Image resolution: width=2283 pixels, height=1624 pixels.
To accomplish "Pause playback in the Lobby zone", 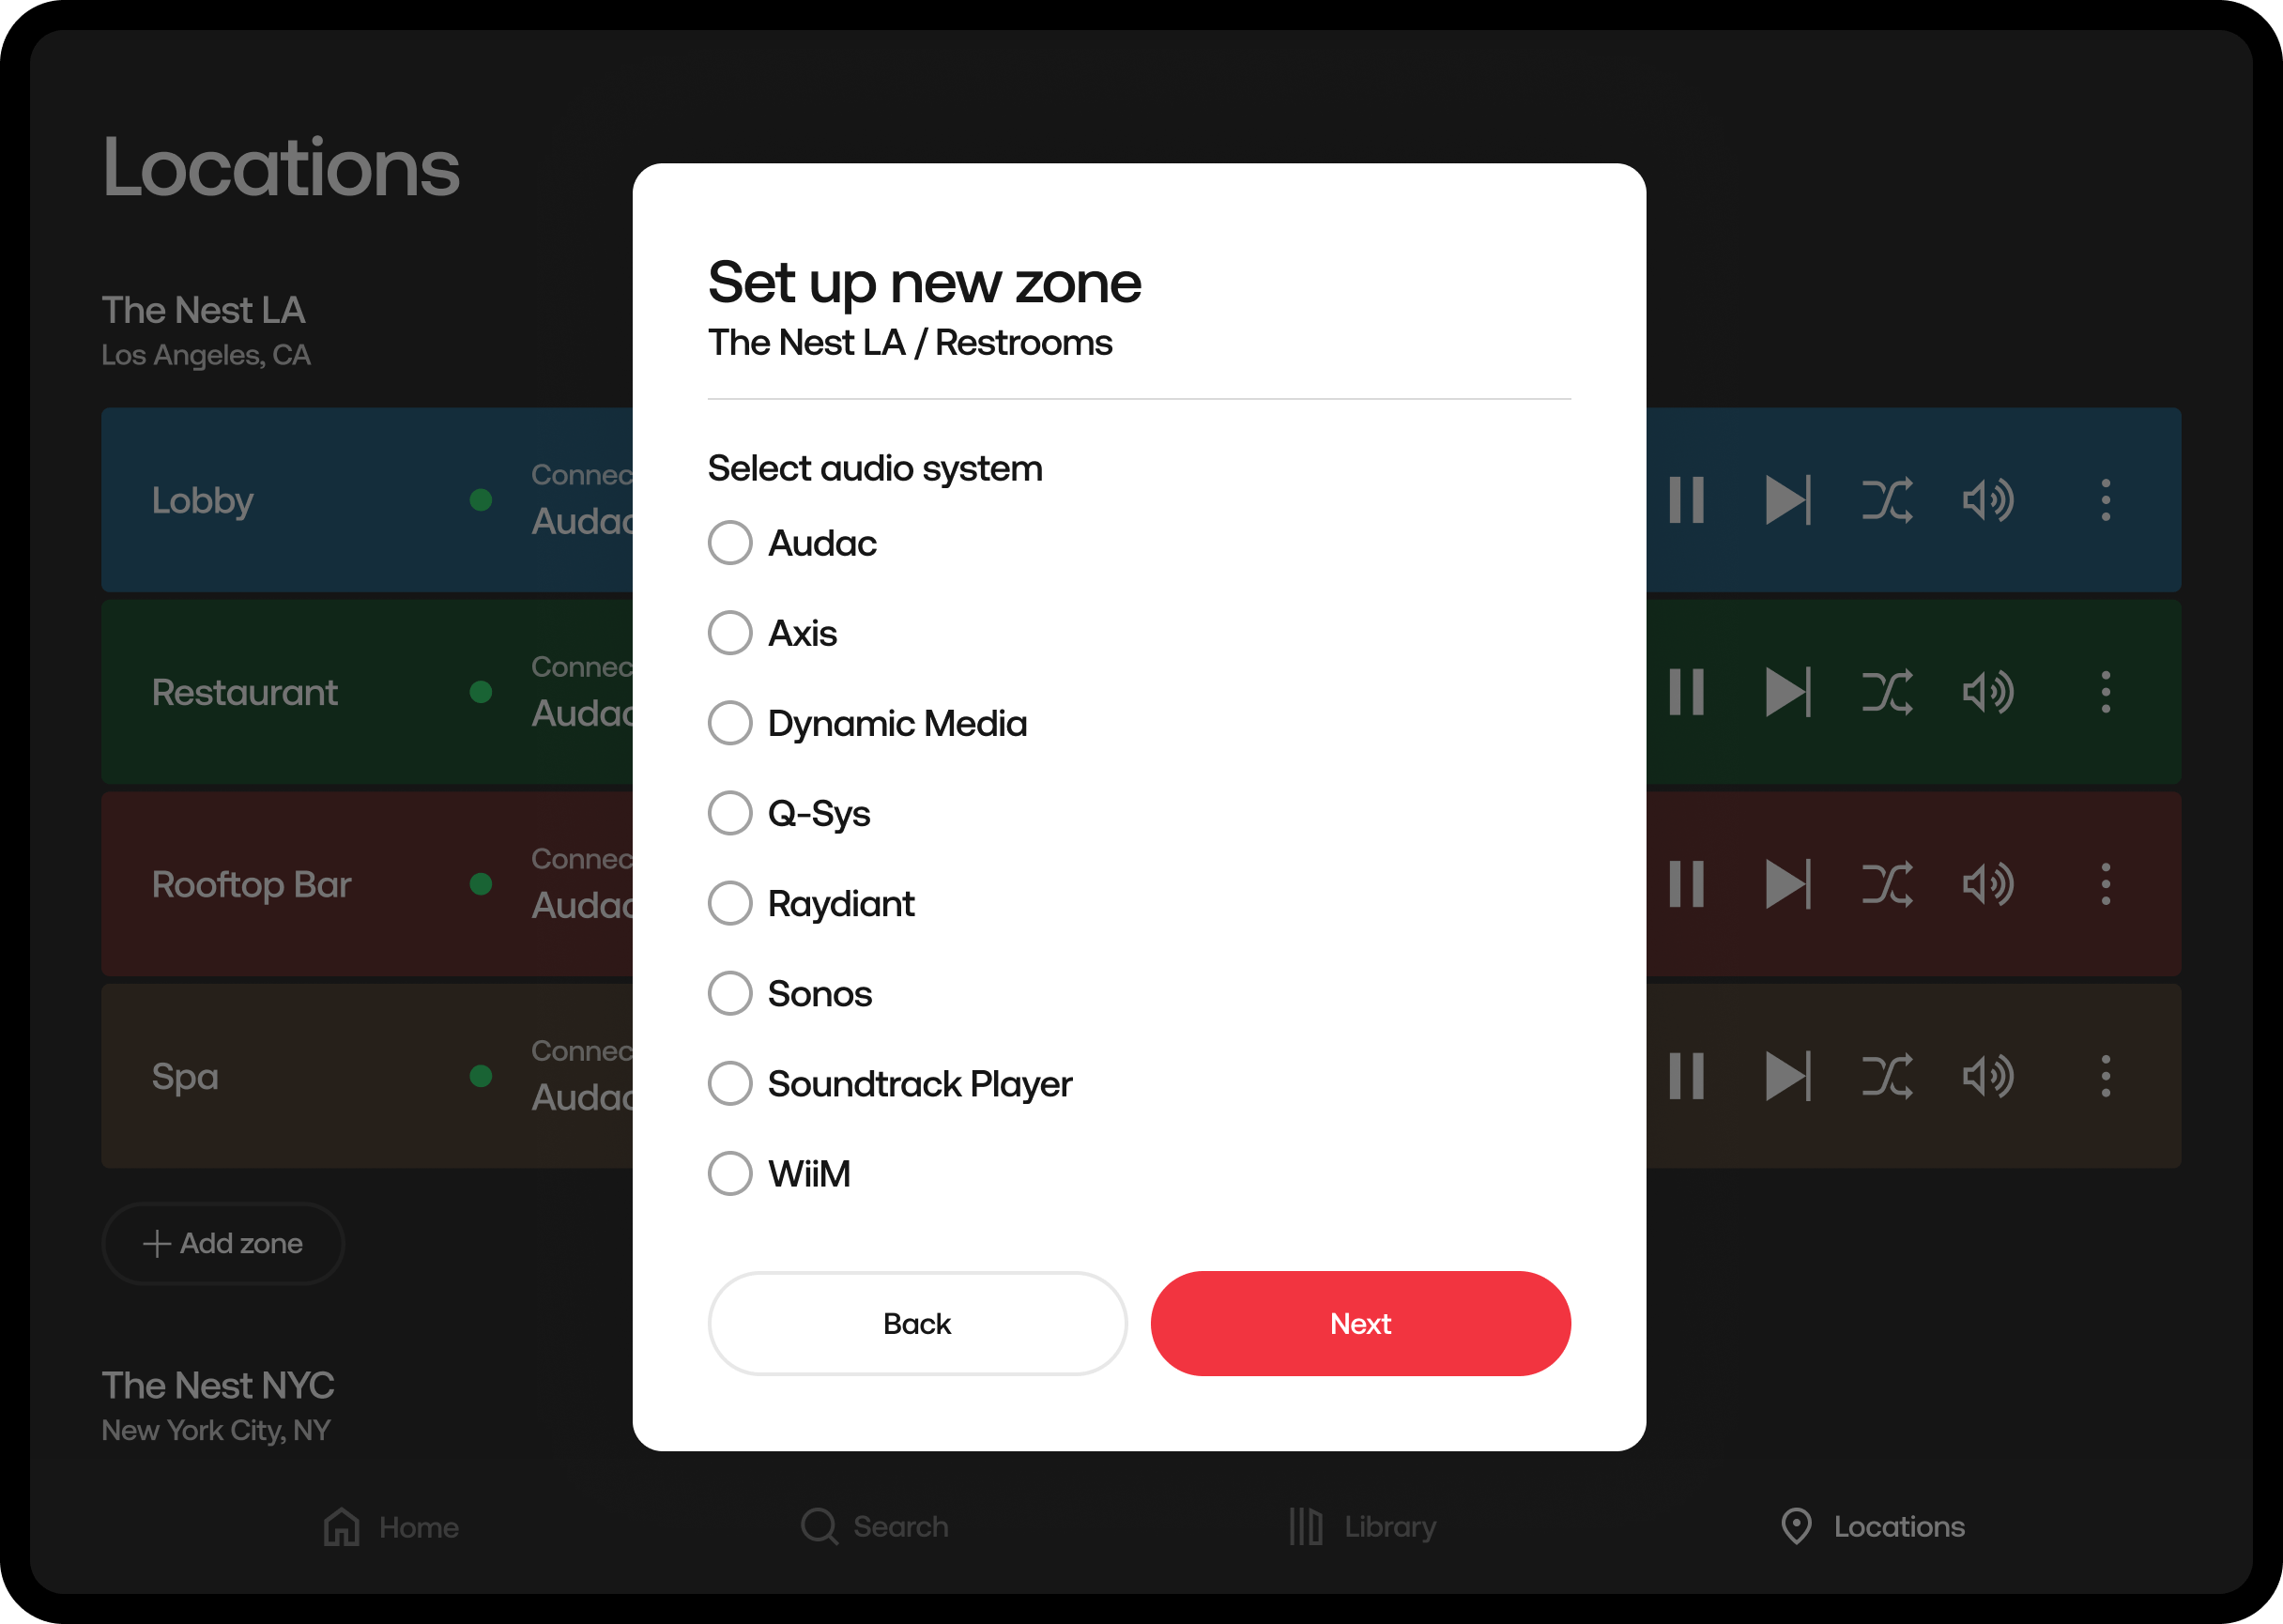I will pyautogui.click(x=1686, y=500).
